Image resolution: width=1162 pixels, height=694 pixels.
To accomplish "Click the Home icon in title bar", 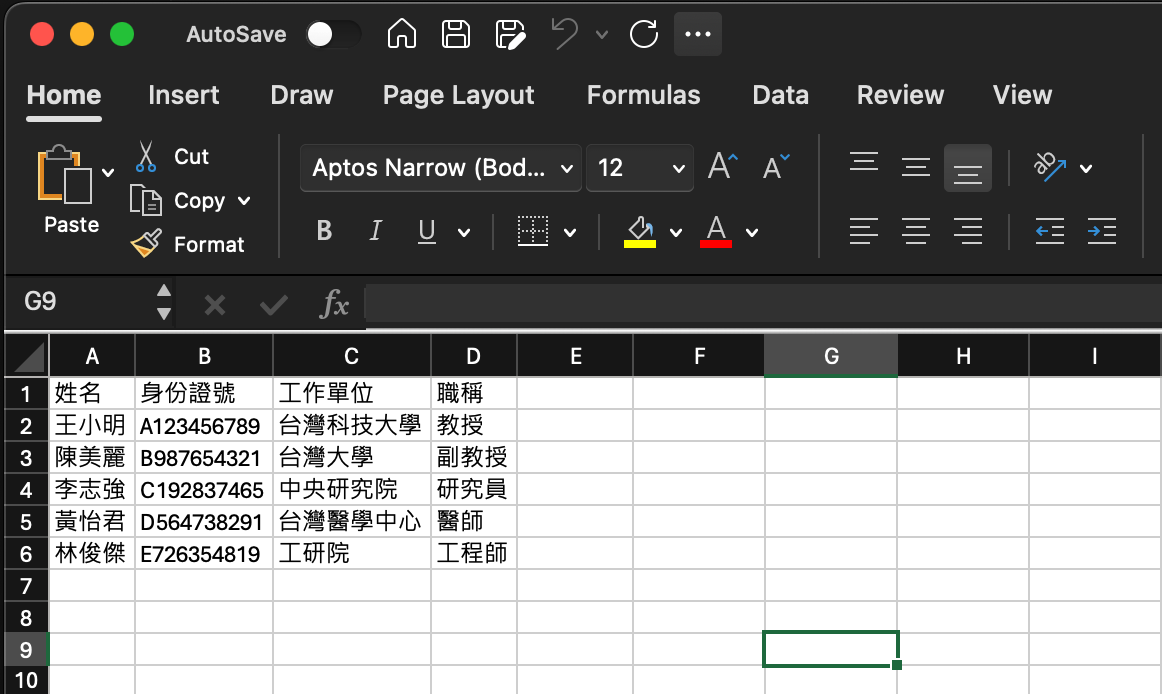I will pyautogui.click(x=401, y=34).
